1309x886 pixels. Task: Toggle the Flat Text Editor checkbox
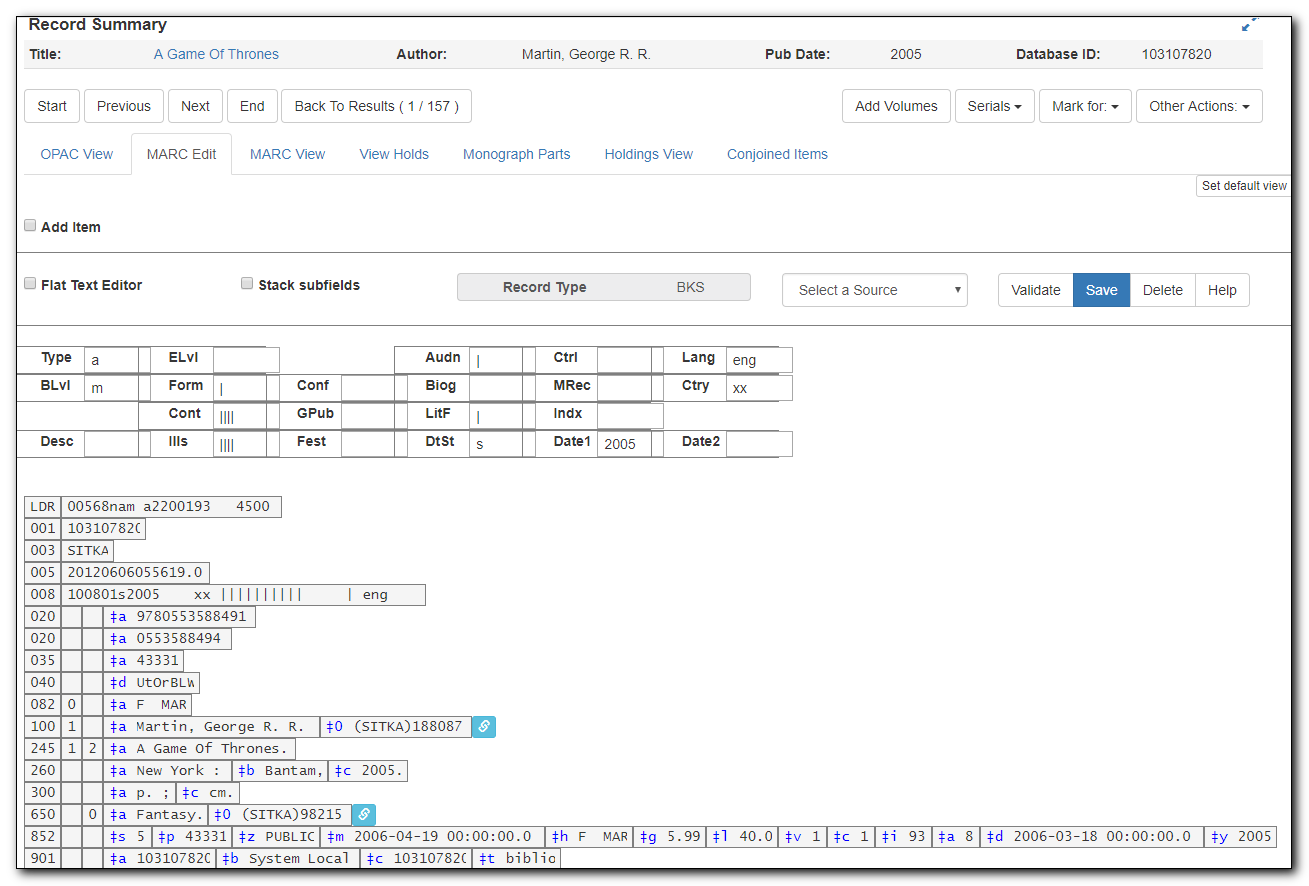pos(30,284)
